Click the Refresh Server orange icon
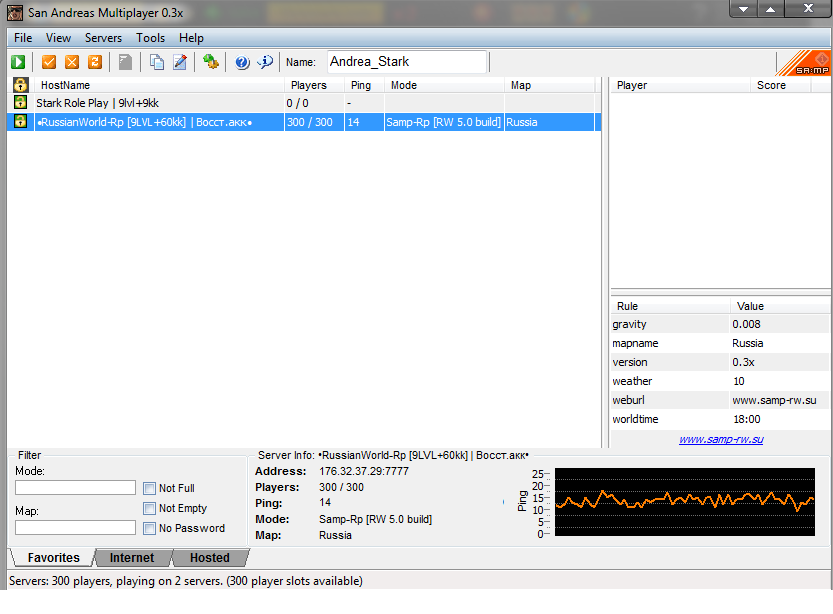The width and height of the screenshot is (833, 614). pos(95,62)
